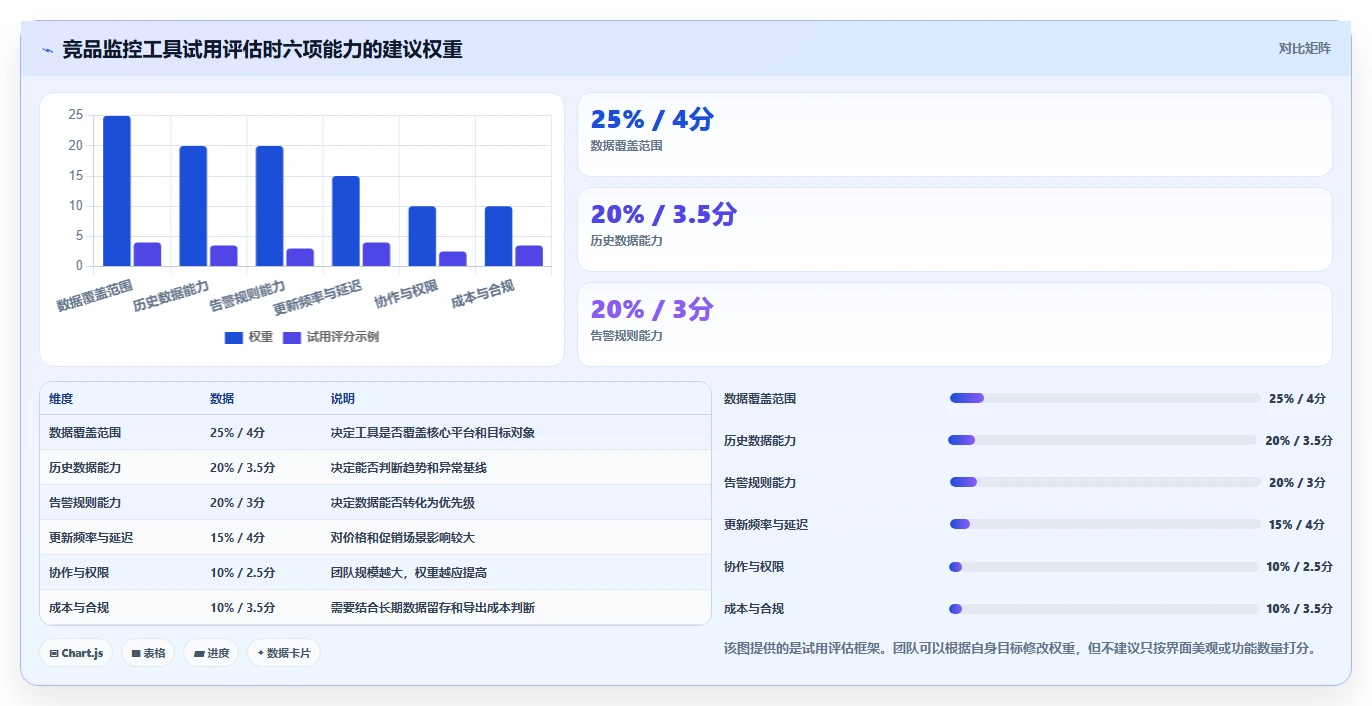
Task: Click the weight bar for 协作与权限
Action: tap(422, 236)
